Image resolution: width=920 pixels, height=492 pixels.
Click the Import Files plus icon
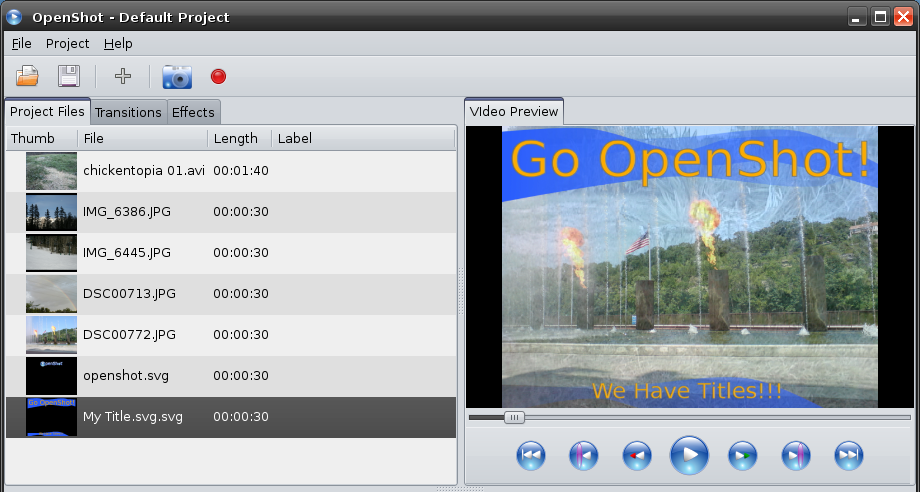pos(123,76)
